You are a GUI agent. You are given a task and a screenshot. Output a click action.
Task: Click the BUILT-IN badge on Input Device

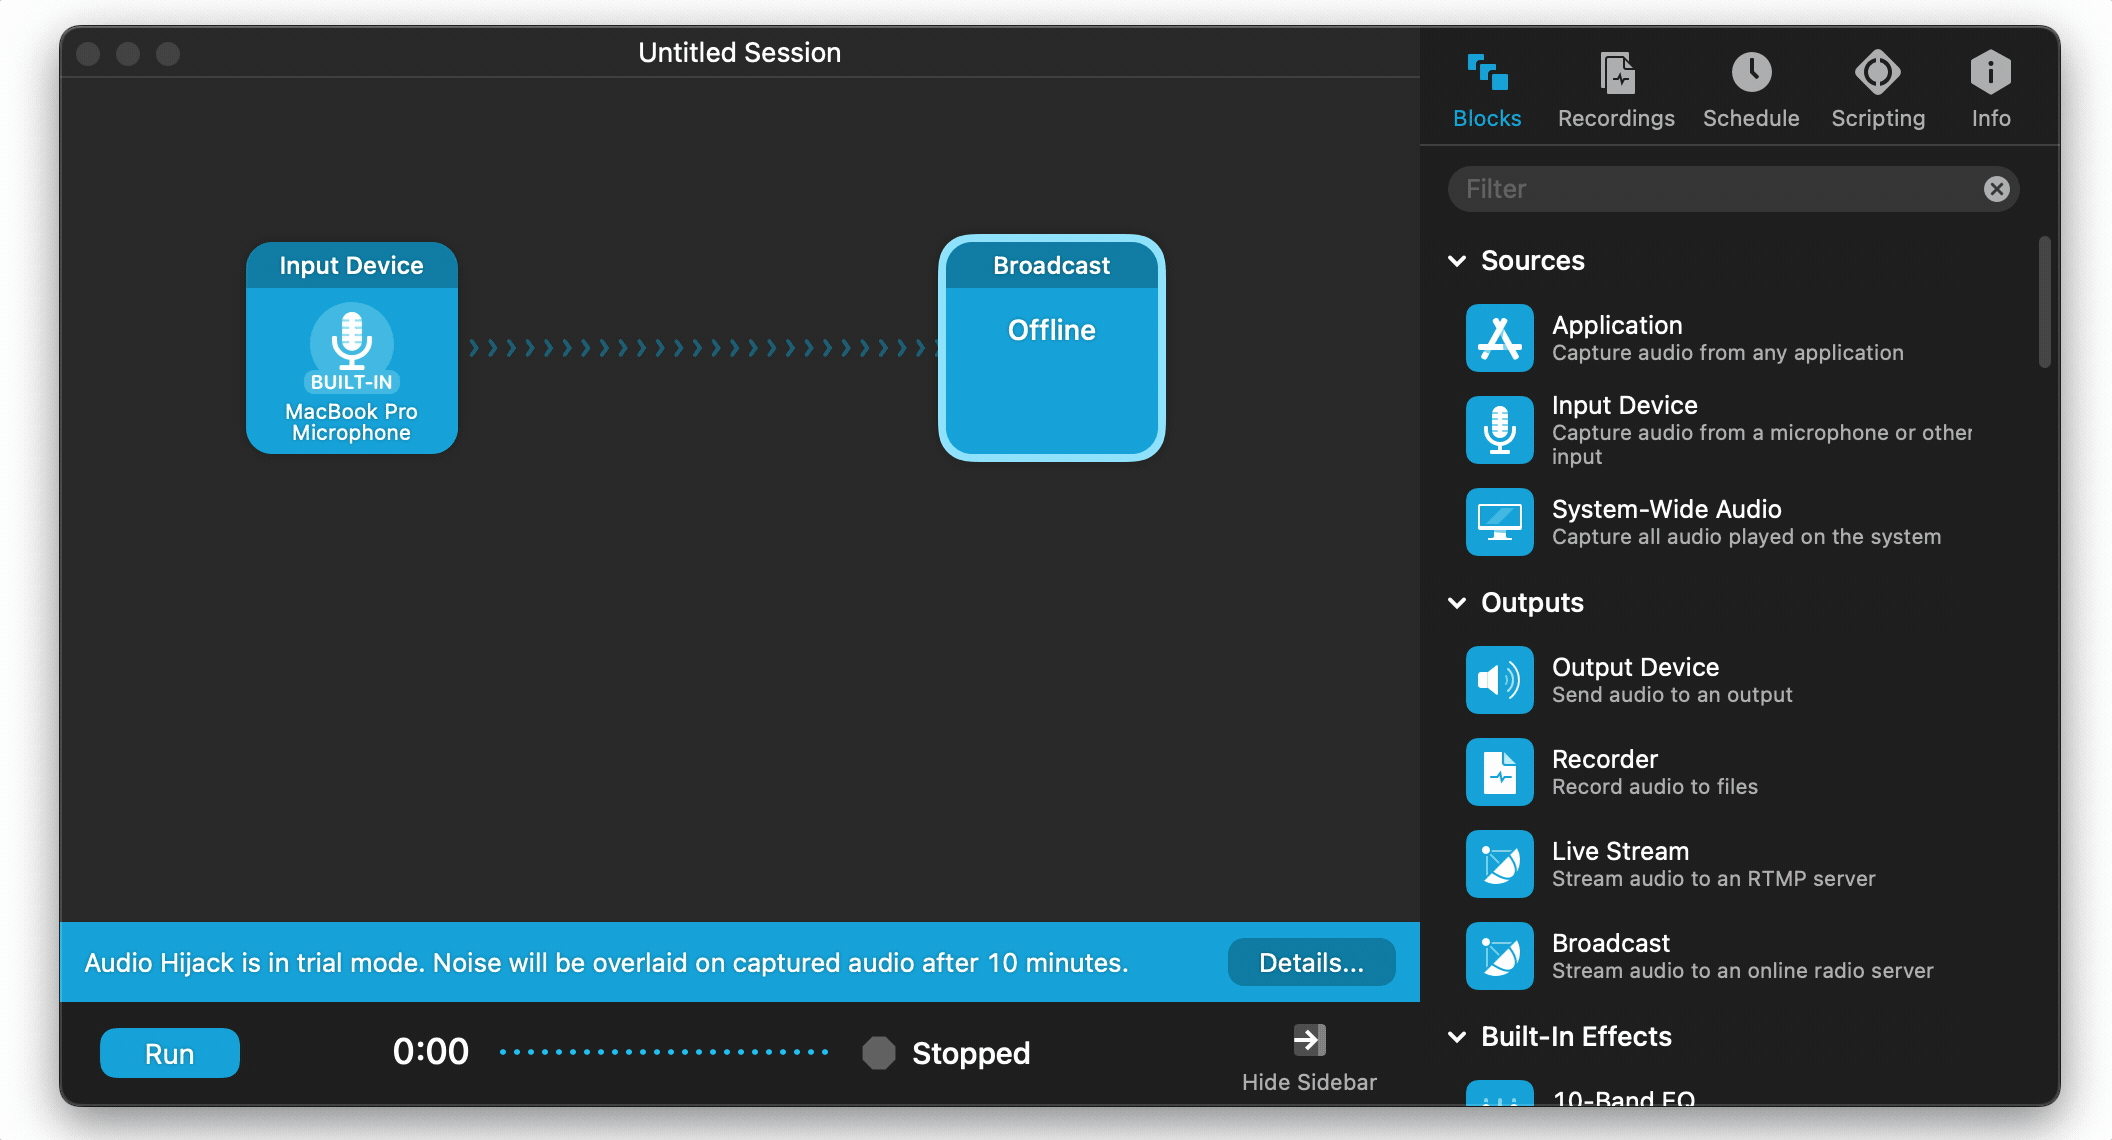coord(351,382)
